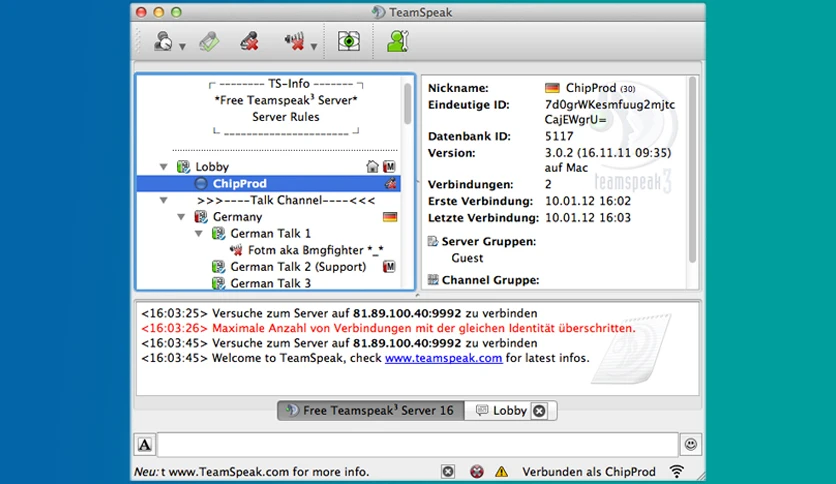Click the status bar close news icon
Image resolution: width=836 pixels, height=484 pixels.
coord(448,472)
